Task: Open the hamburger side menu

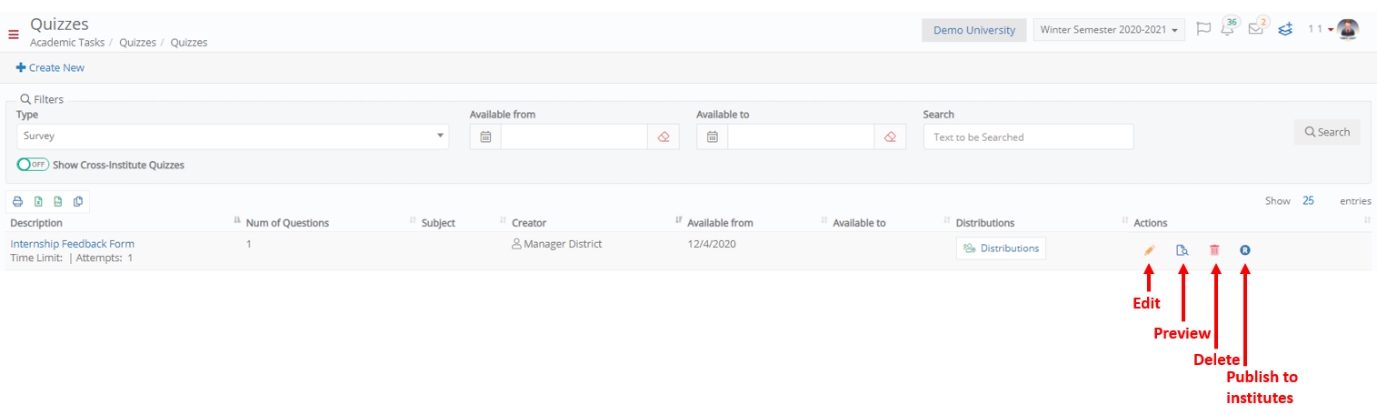Action: point(13,34)
